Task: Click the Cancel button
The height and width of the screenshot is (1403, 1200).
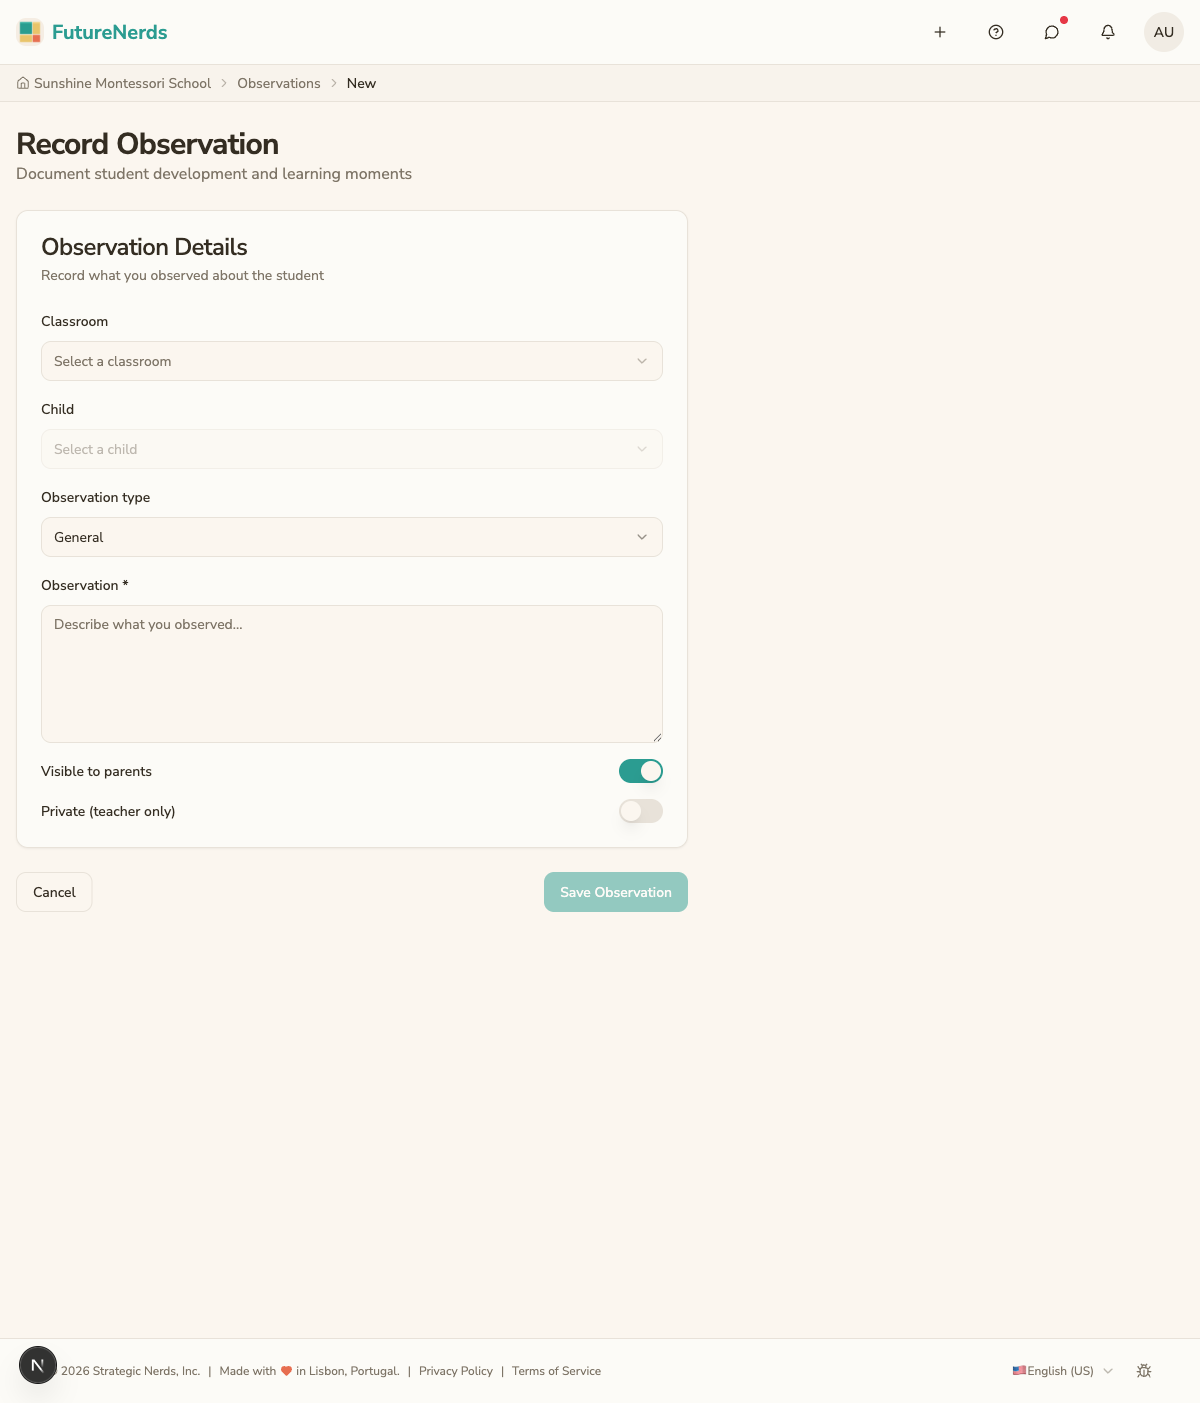Action: (x=54, y=892)
